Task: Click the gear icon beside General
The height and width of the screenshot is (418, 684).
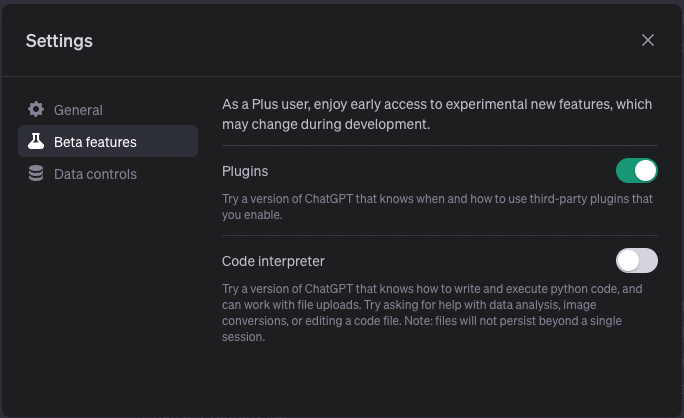Action: click(x=36, y=109)
